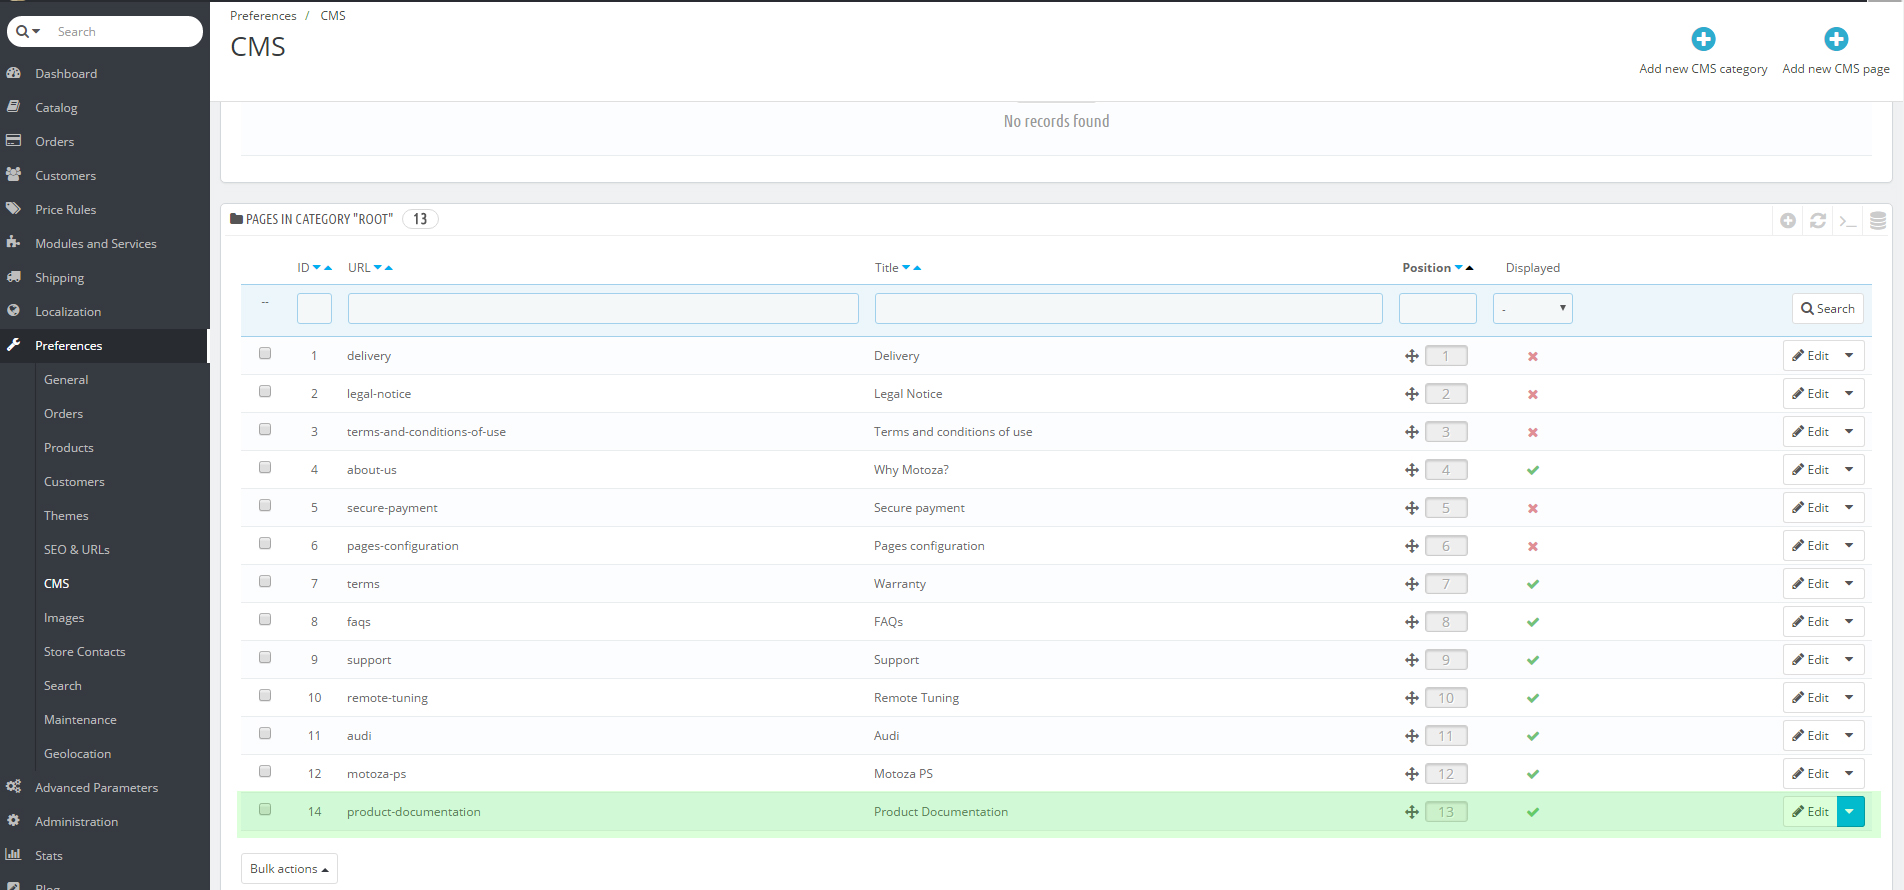Open the Displayed filter dropdown
Screen dimensions: 1904x890
pyautogui.click(x=1533, y=309)
